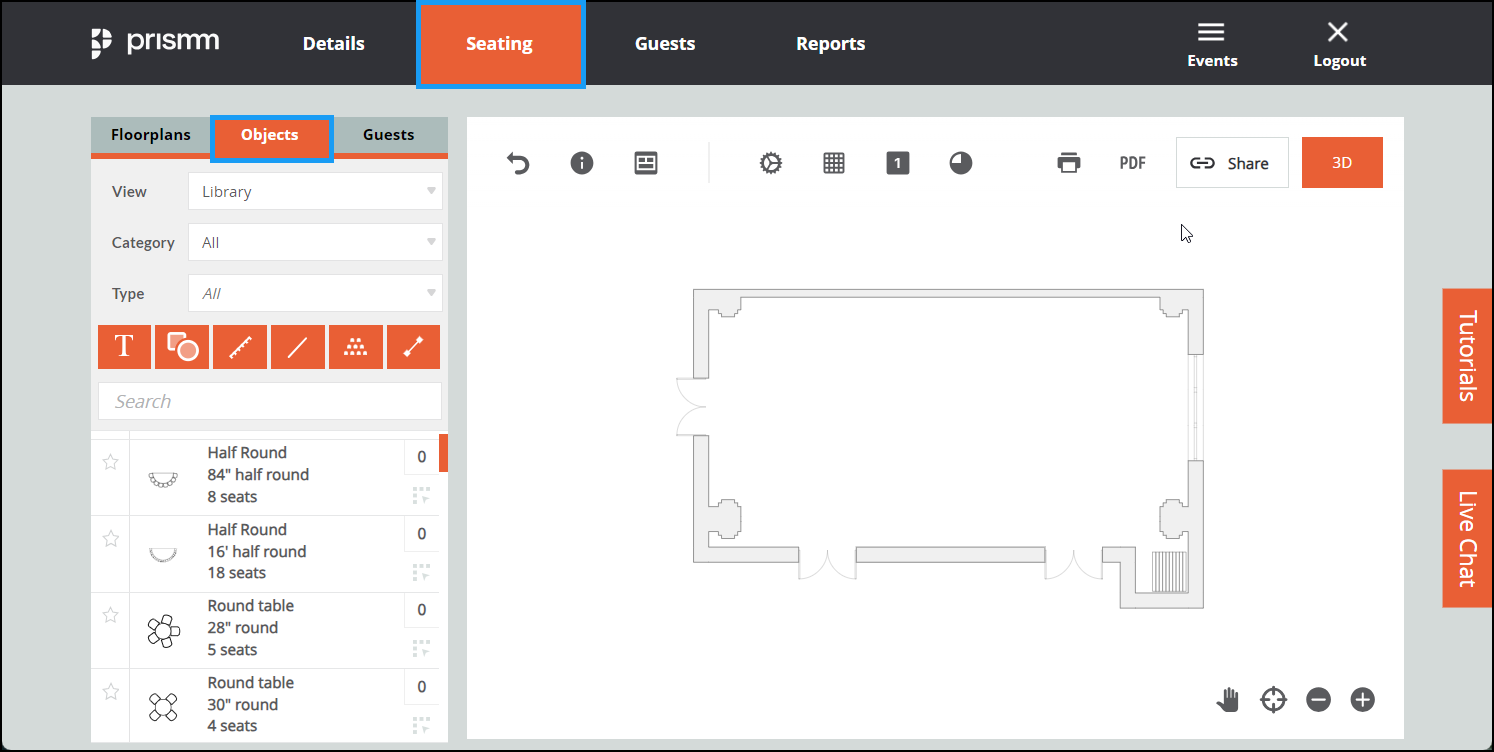Viewport: 1494px width, 752px height.
Task: Open the Details tab
Action: [334, 44]
